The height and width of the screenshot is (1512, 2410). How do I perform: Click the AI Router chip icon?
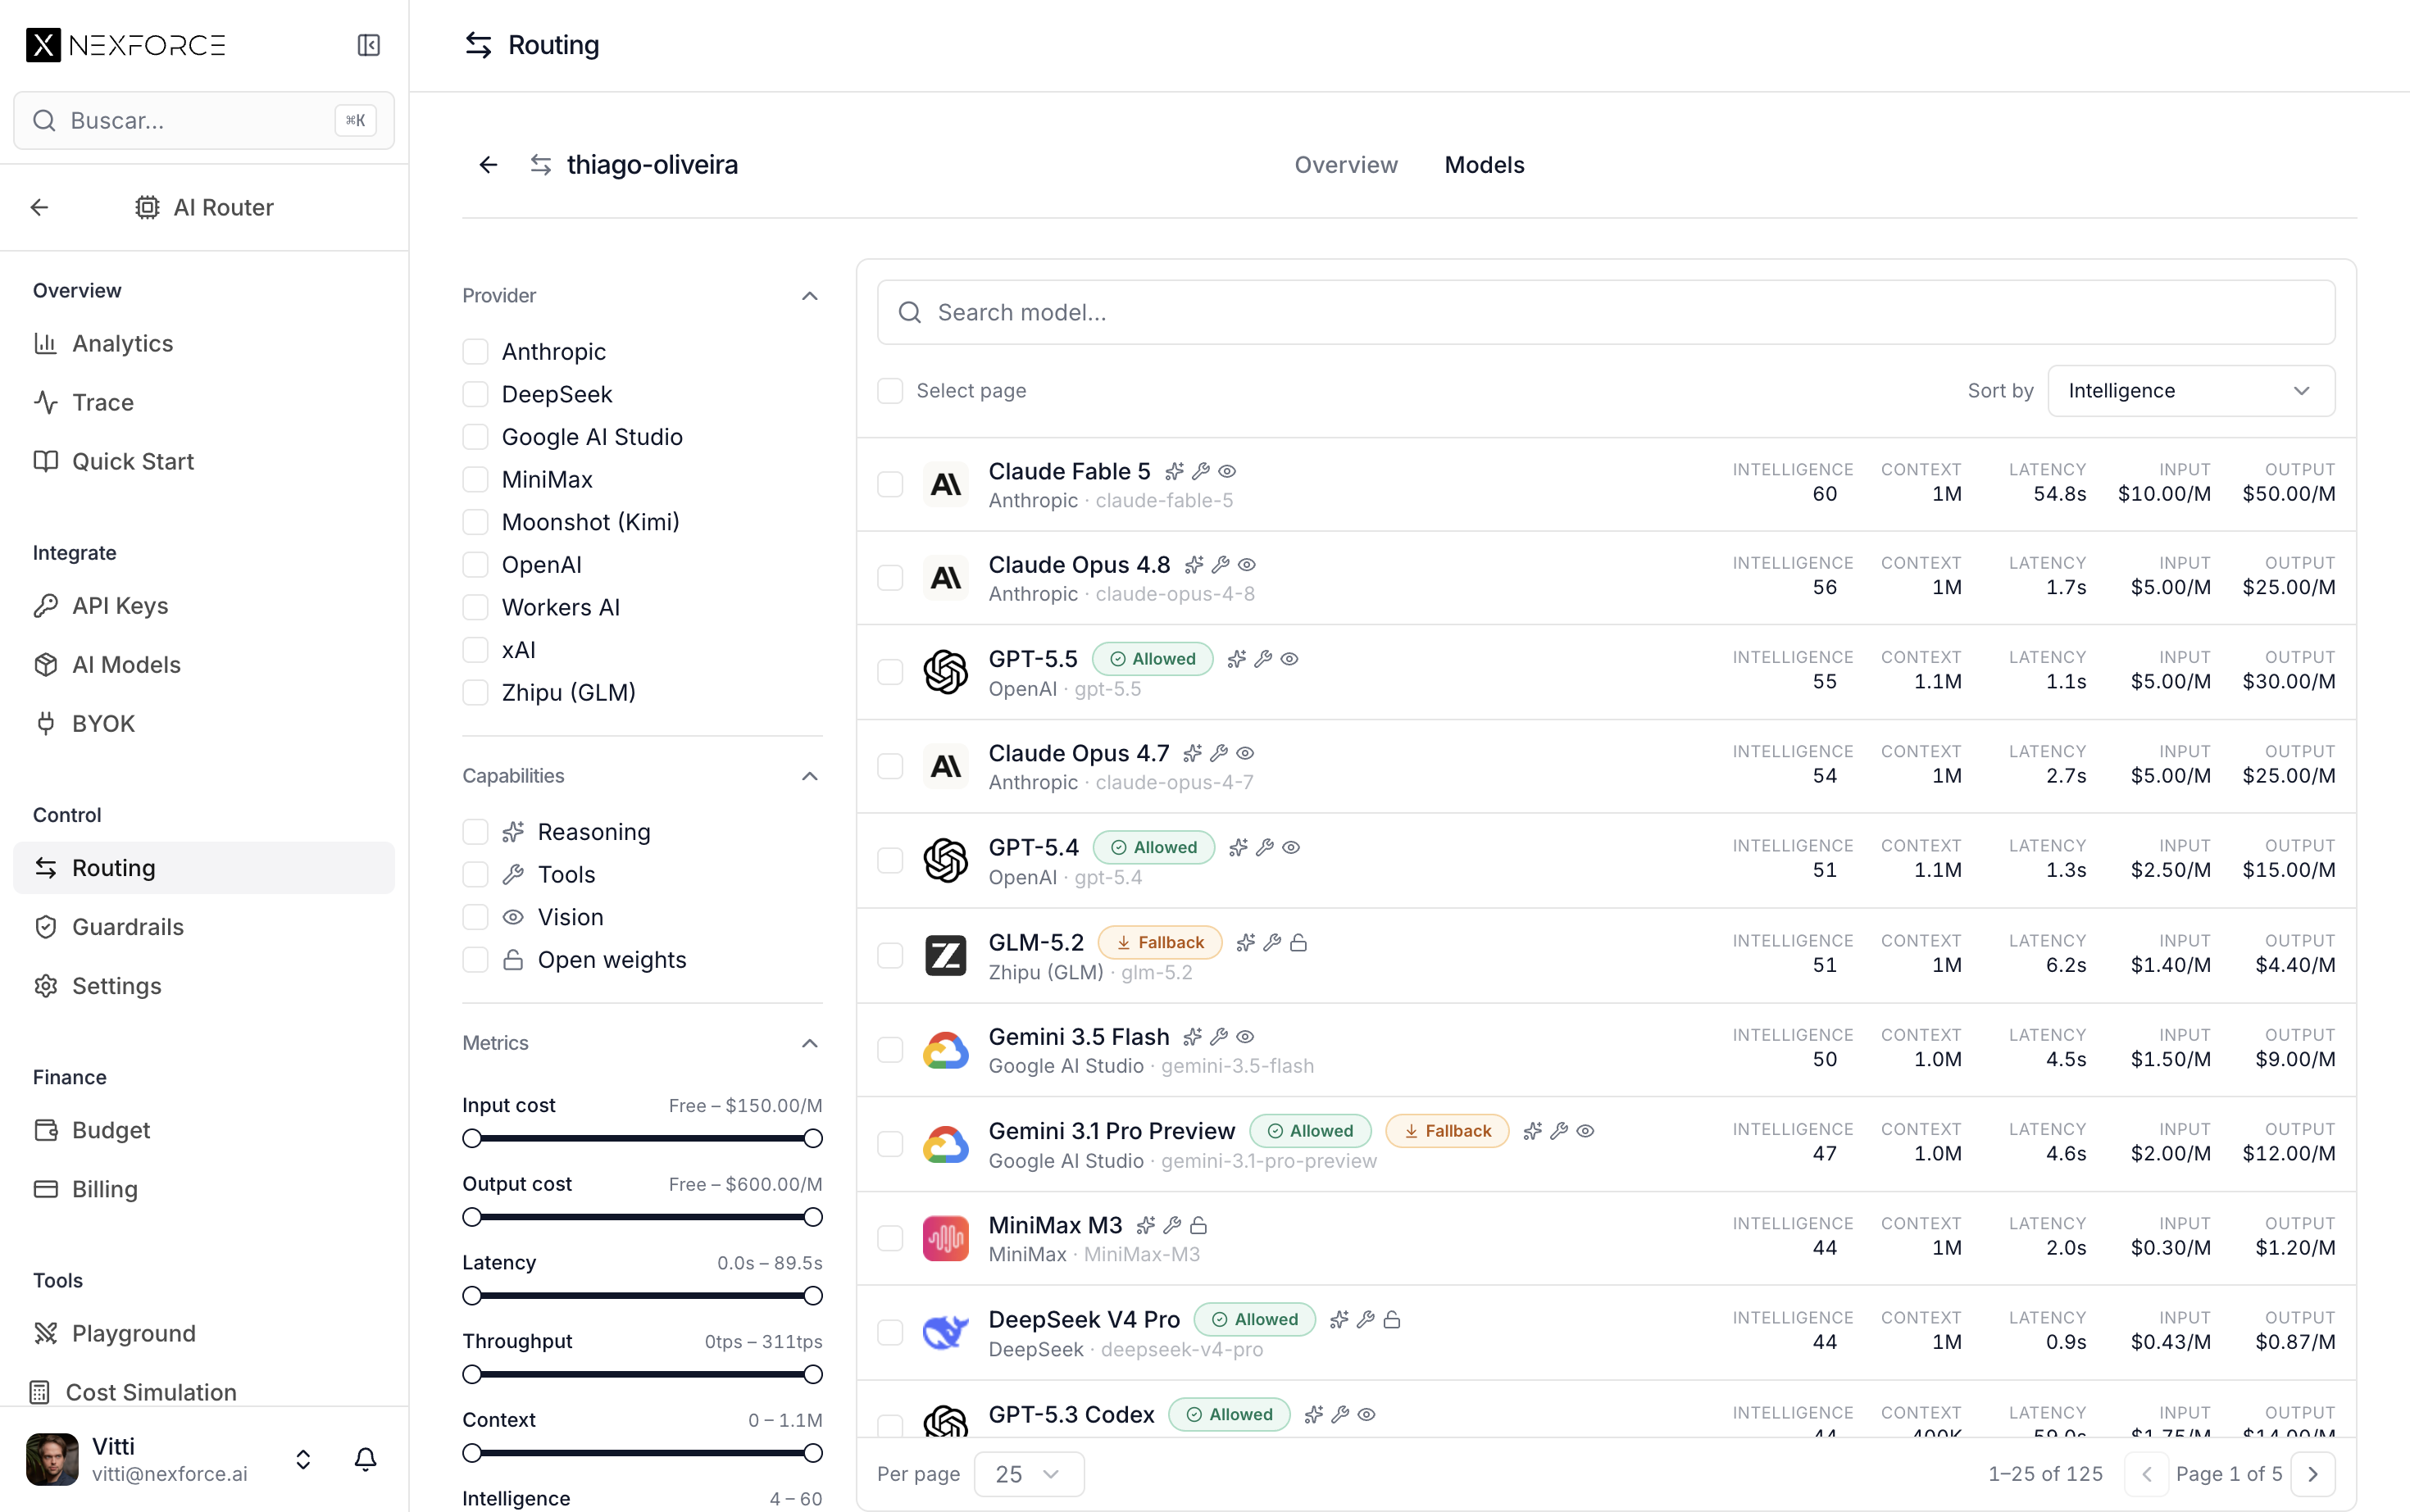point(147,207)
